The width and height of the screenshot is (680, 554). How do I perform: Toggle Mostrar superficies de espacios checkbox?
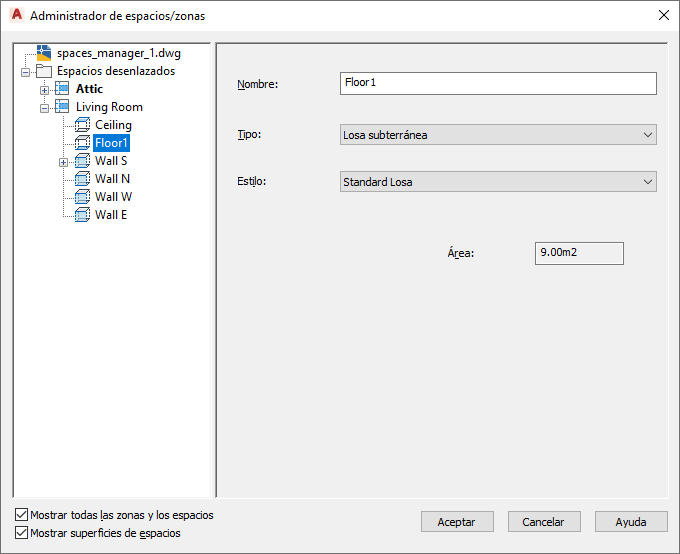(x=21, y=533)
